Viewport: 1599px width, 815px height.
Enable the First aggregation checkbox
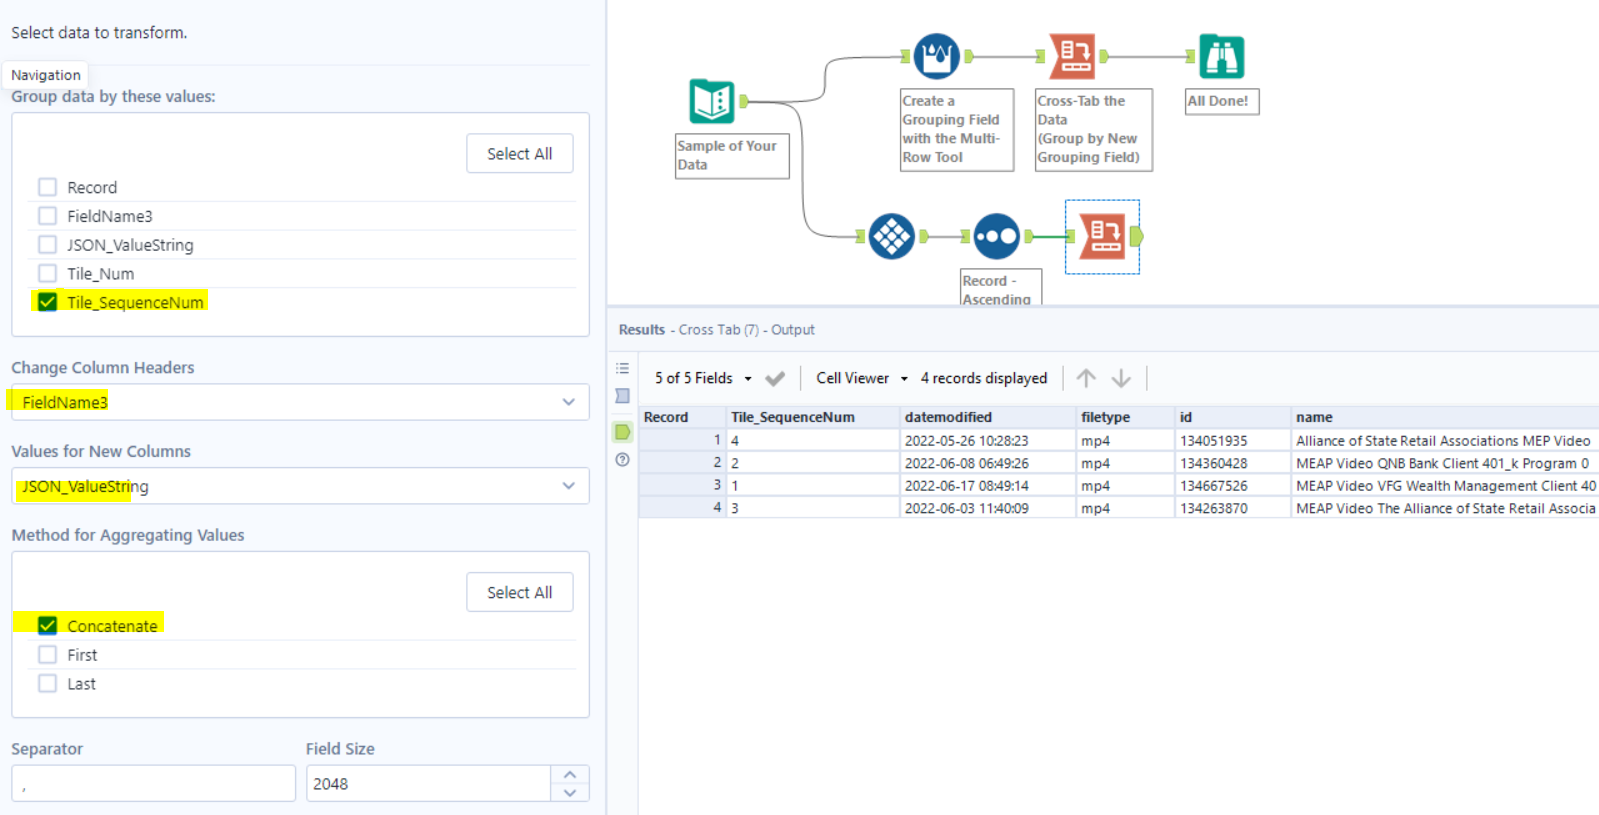click(x=47, y=655)
